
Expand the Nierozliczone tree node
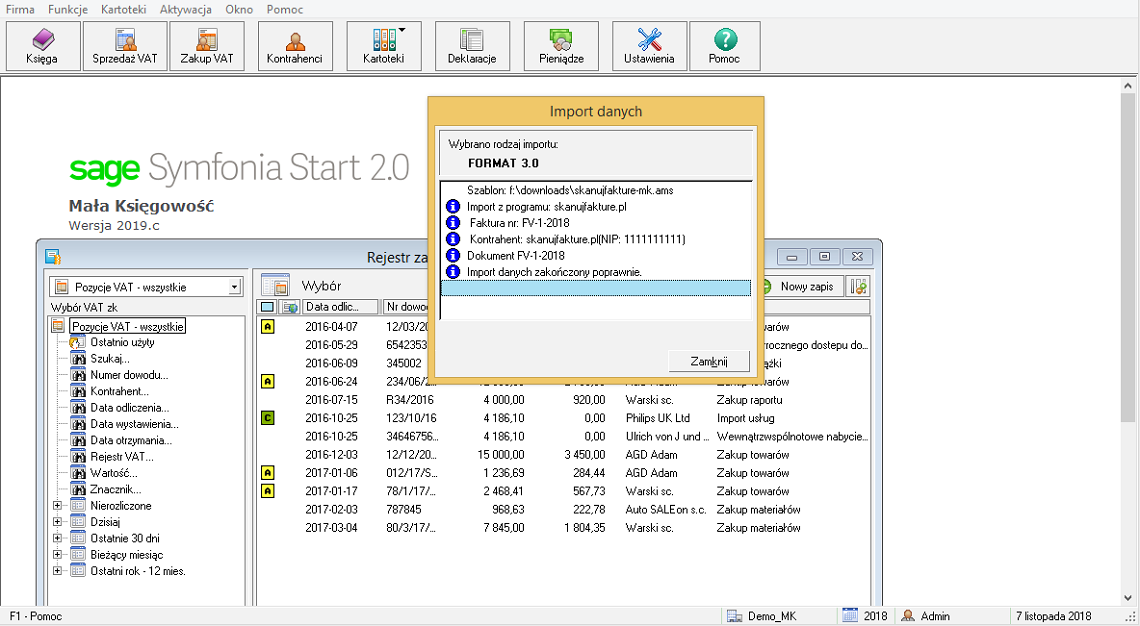tap(57, 506)
